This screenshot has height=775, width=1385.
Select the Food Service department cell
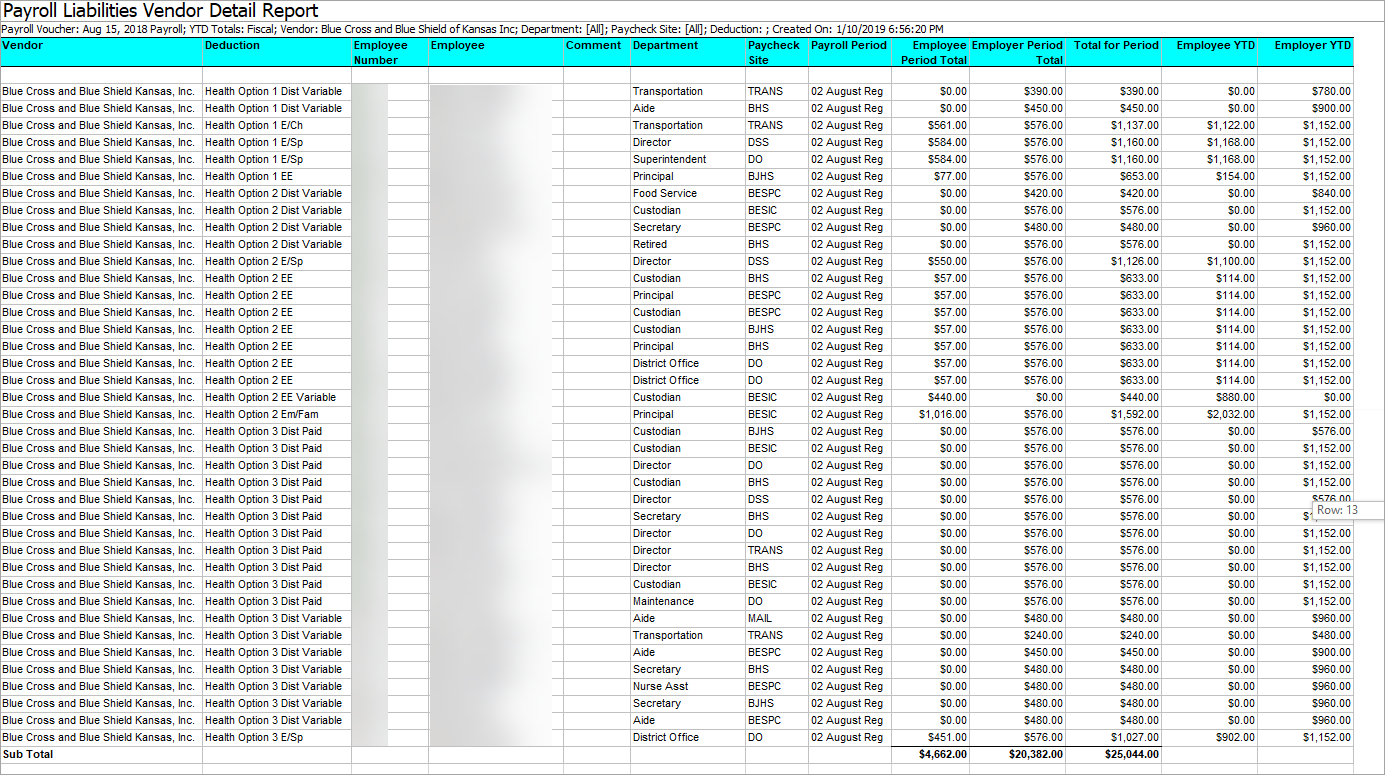pos(665,194)
